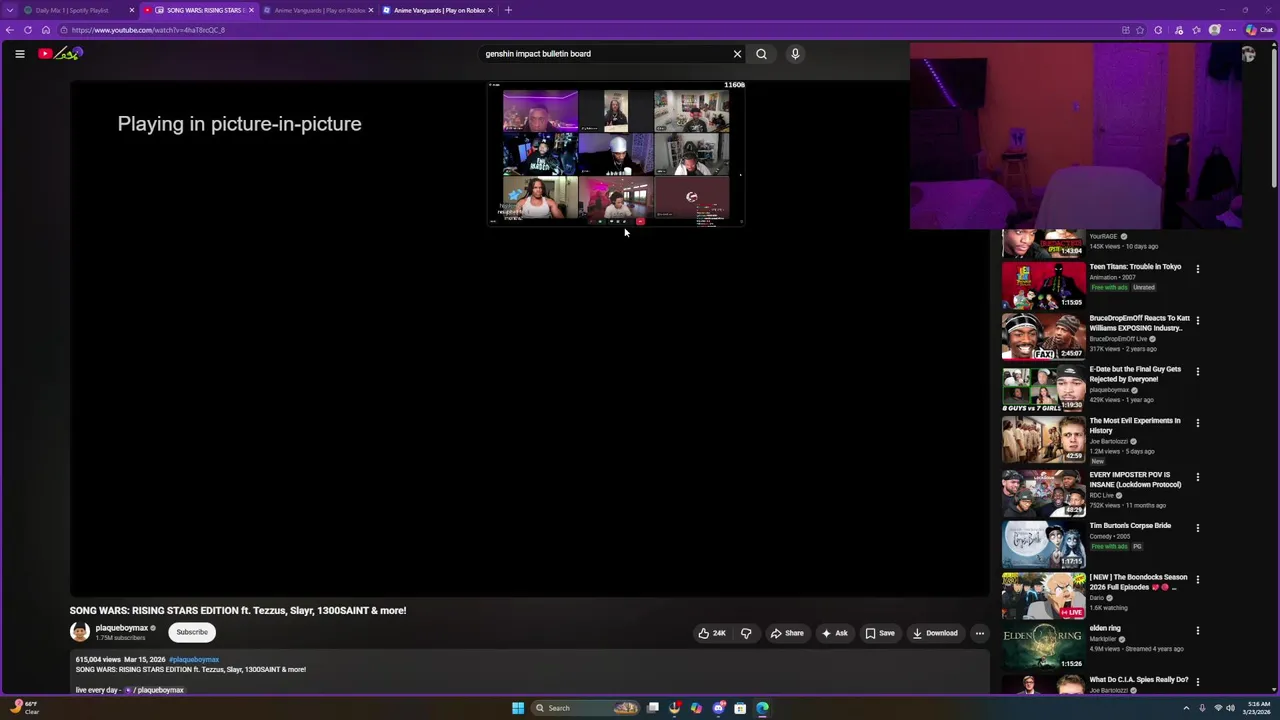Switch to second Anime Vanguards tab
The width and height of the screenshot is (1280, 720).
click(x=438, y=10)
